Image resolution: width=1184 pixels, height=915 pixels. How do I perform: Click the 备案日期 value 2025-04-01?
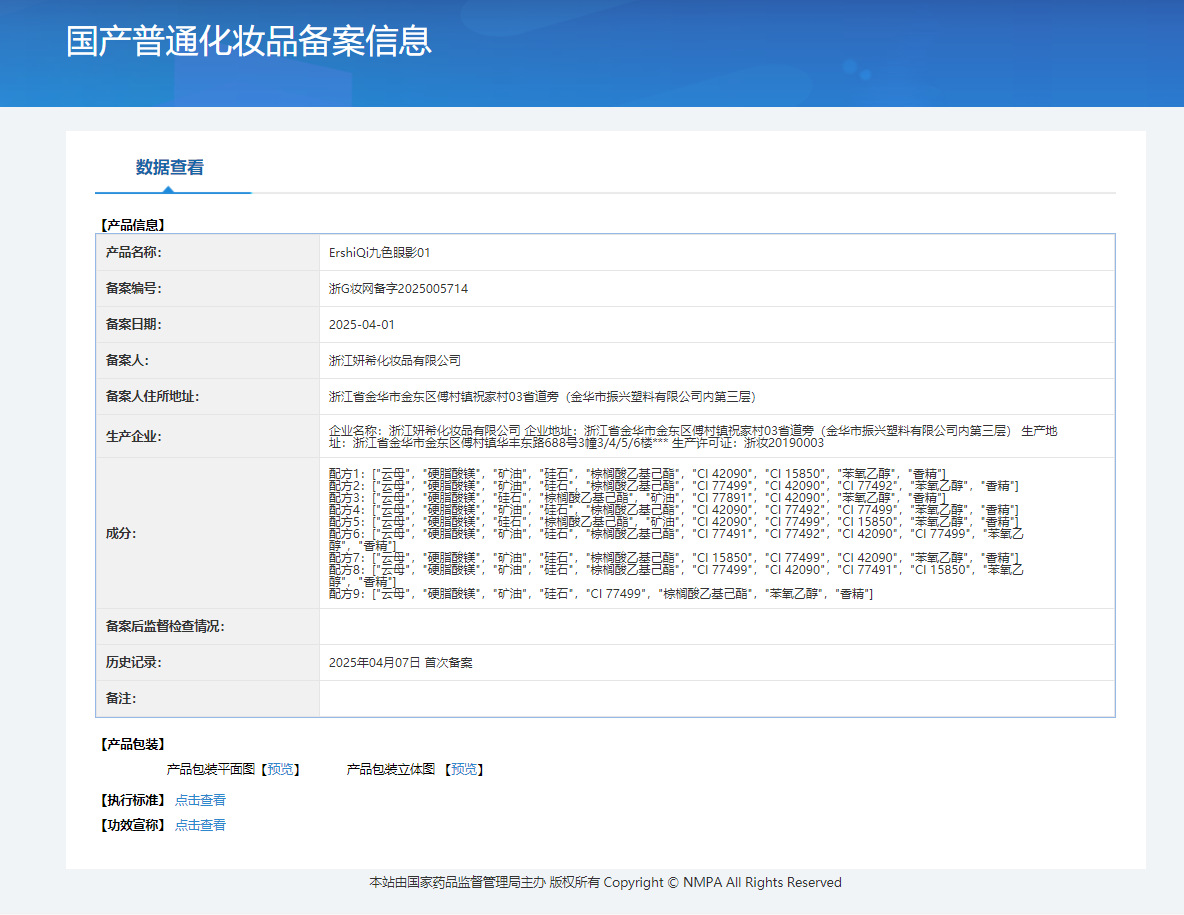[x=362, y=325]
